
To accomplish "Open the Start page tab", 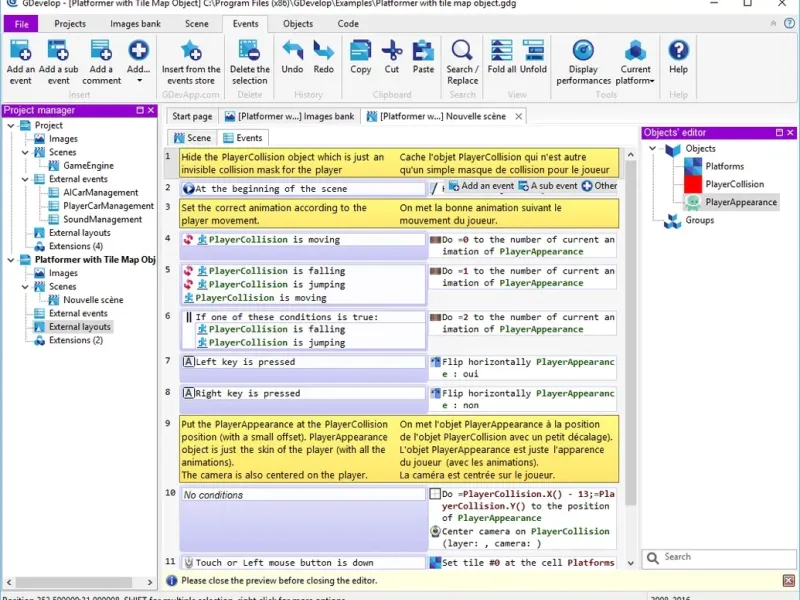I will [x=192, y=116].
